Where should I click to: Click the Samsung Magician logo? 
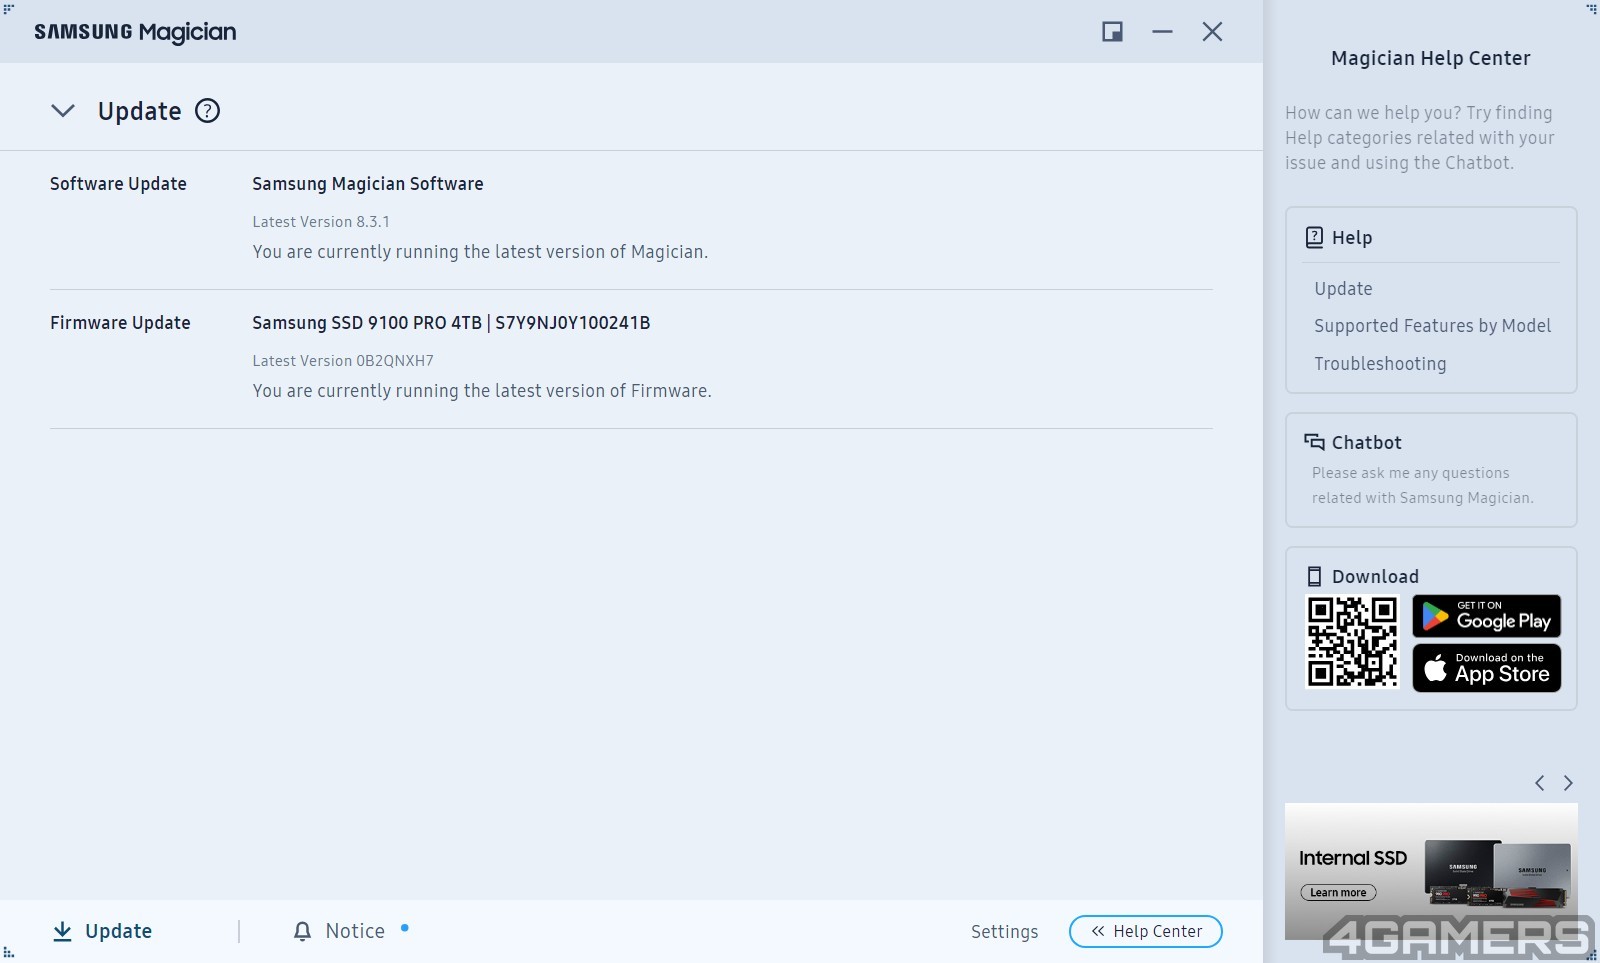click(135, 32)
